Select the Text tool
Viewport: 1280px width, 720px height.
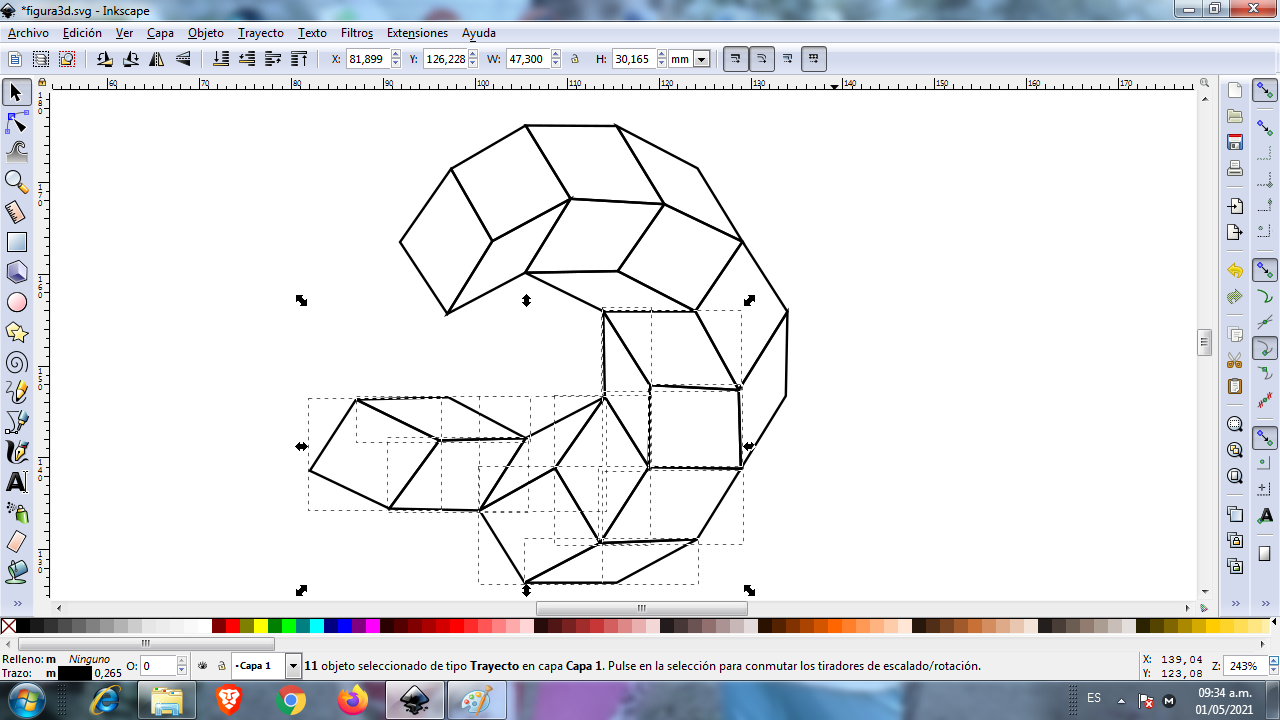pyautogui.click(x=16, y=482)
